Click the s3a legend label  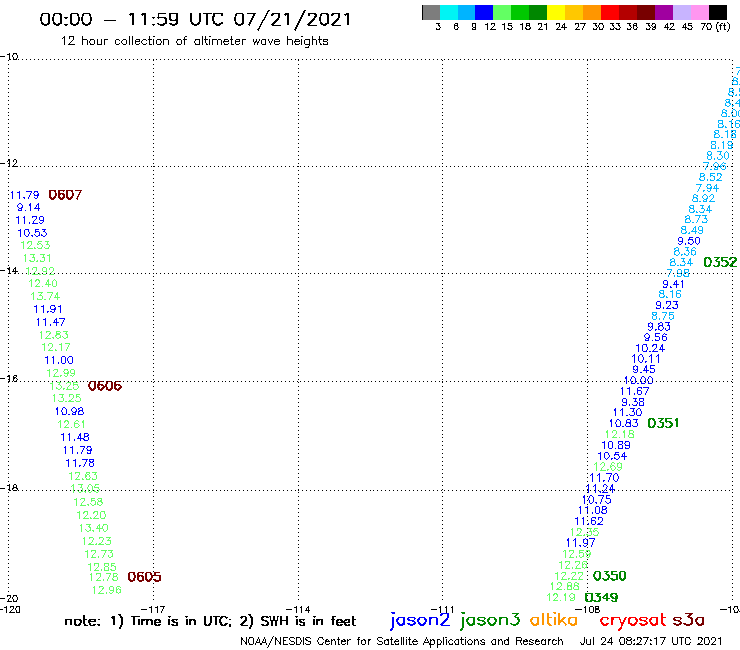point(688,620)
